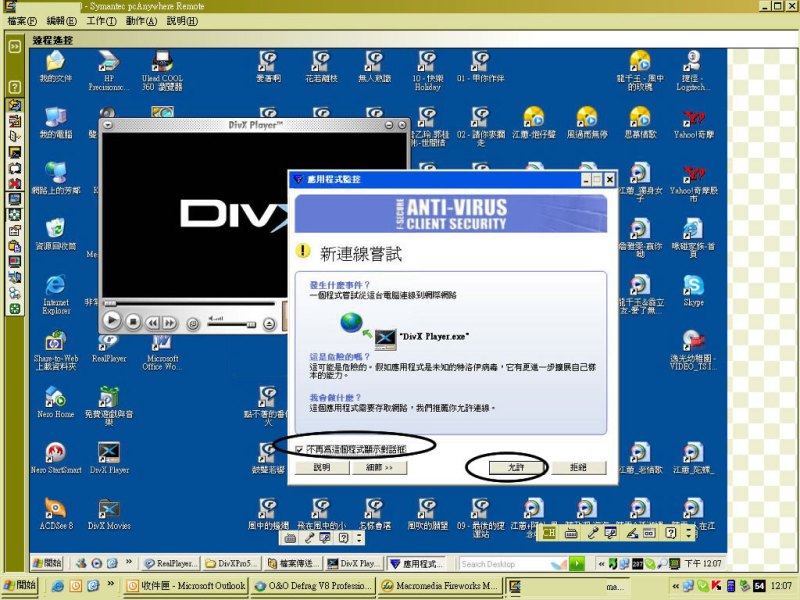Switch to DivXPro5 folder on remote taskbar
The height and width of the screenshot is (600, 800).
tap(232, 563)
